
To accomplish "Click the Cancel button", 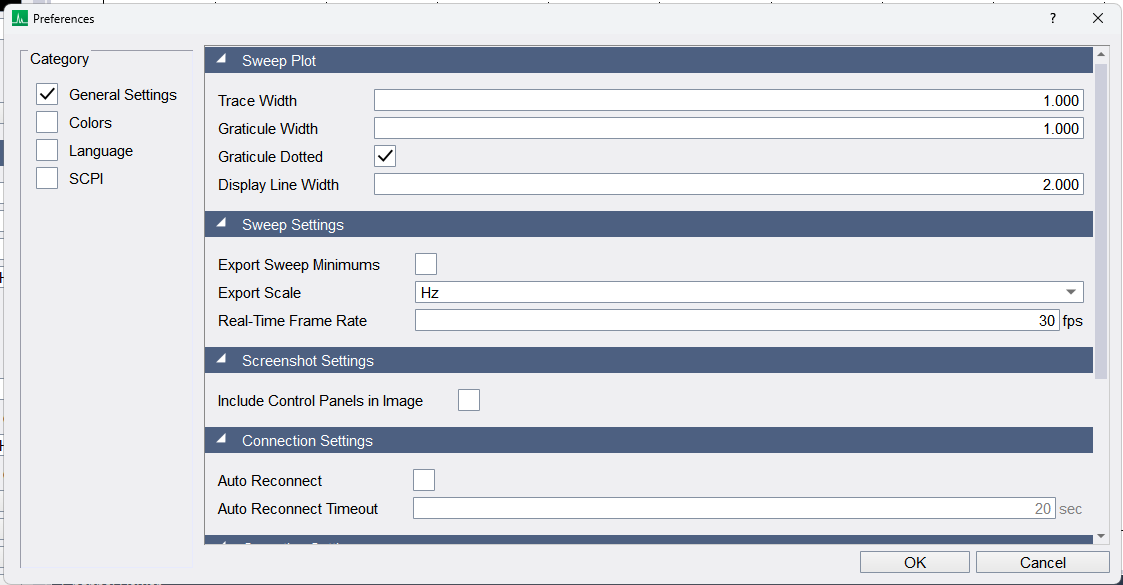I will click(x=1043, y=562).
